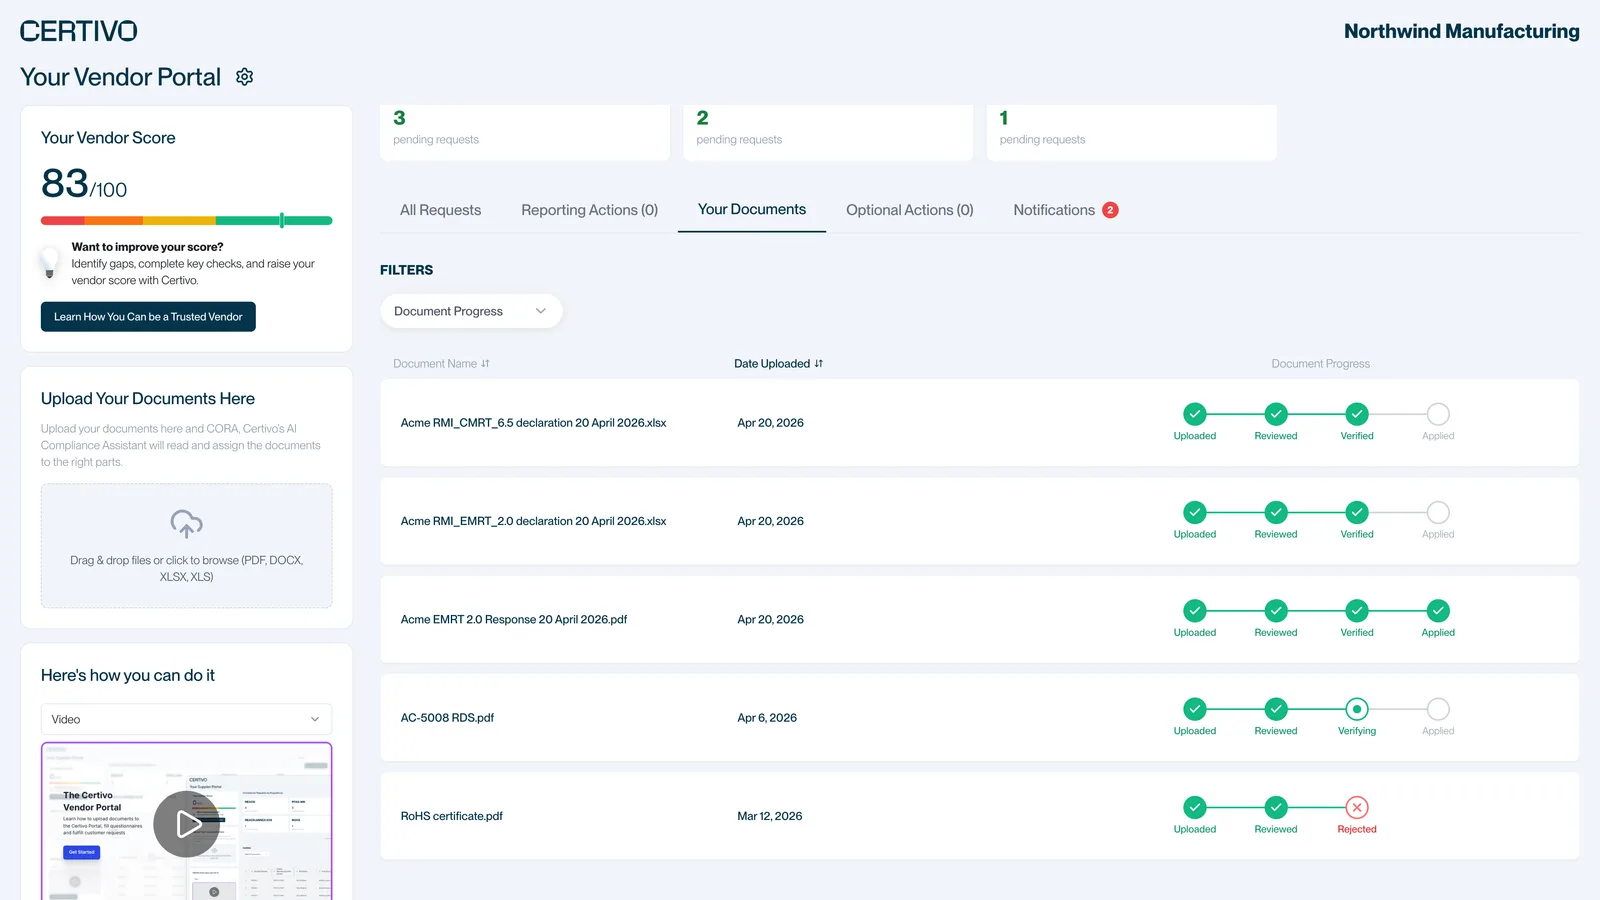Click the Apr 6, 2026 upload date
The image size is (1600, 900).
(x=767, y=718)
